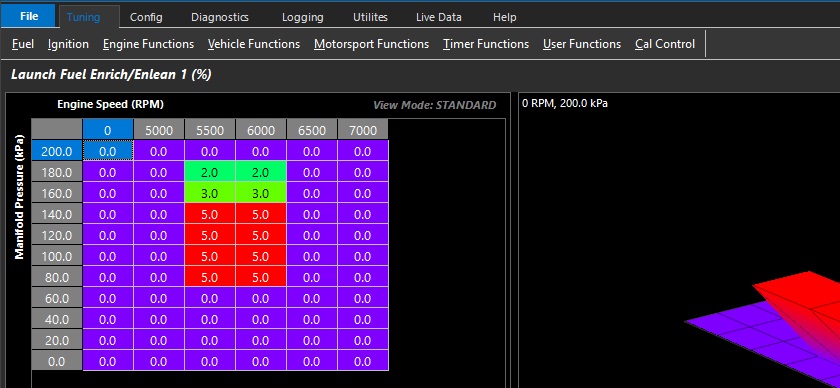Click 5.0 cell at 120.0 kPa, 6000 RPM
This screenshot has width=840, height=388.
[x=260, y=235]
